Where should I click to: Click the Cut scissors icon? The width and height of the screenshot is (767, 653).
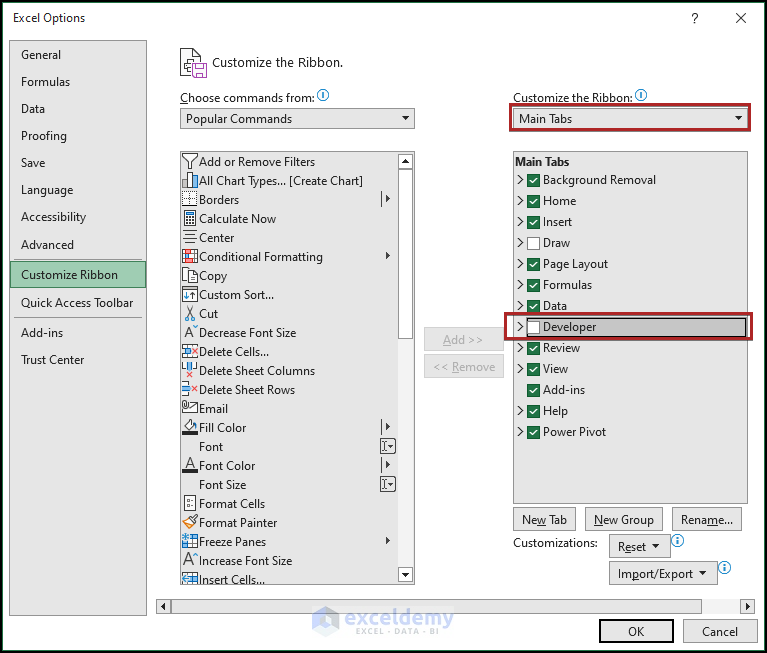[x=190, y=314]
